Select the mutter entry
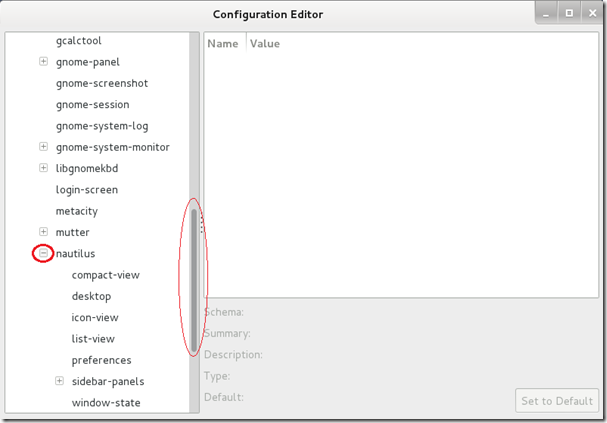 tap(72, 232)
